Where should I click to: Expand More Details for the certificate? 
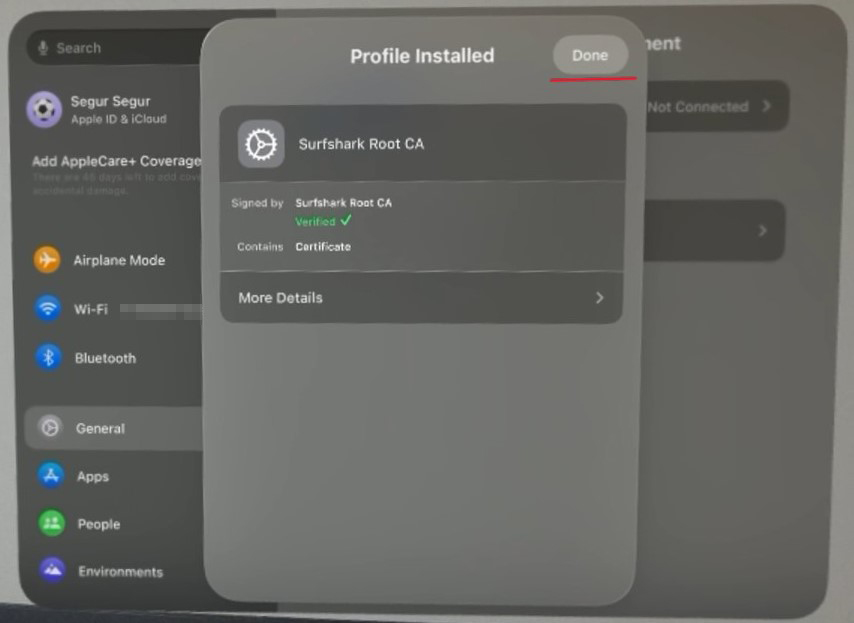coord(421,298)
